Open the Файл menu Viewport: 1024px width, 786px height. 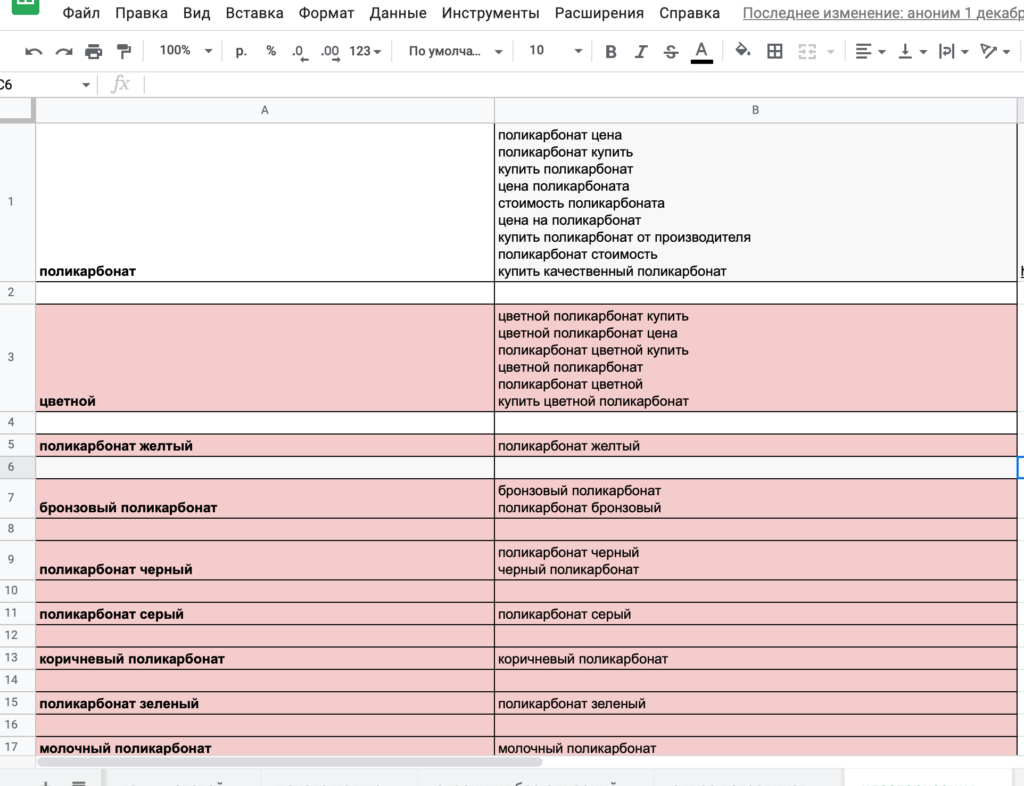pos(81,13)
